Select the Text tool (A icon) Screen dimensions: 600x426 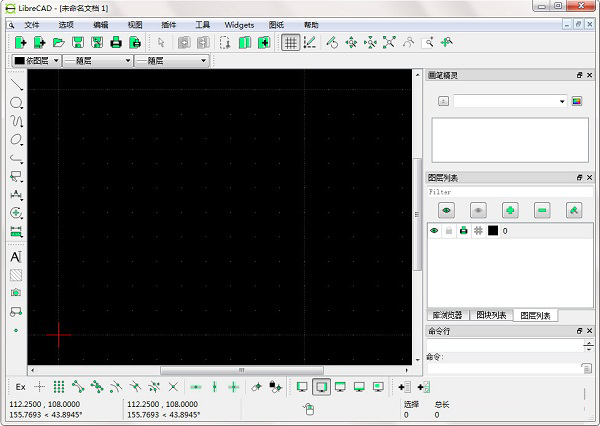(16, 256)
